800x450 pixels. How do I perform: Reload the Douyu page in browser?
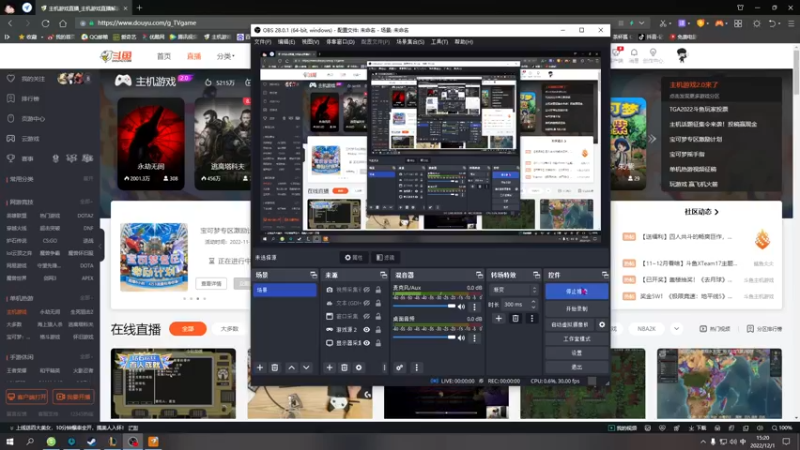coord(45,23)
